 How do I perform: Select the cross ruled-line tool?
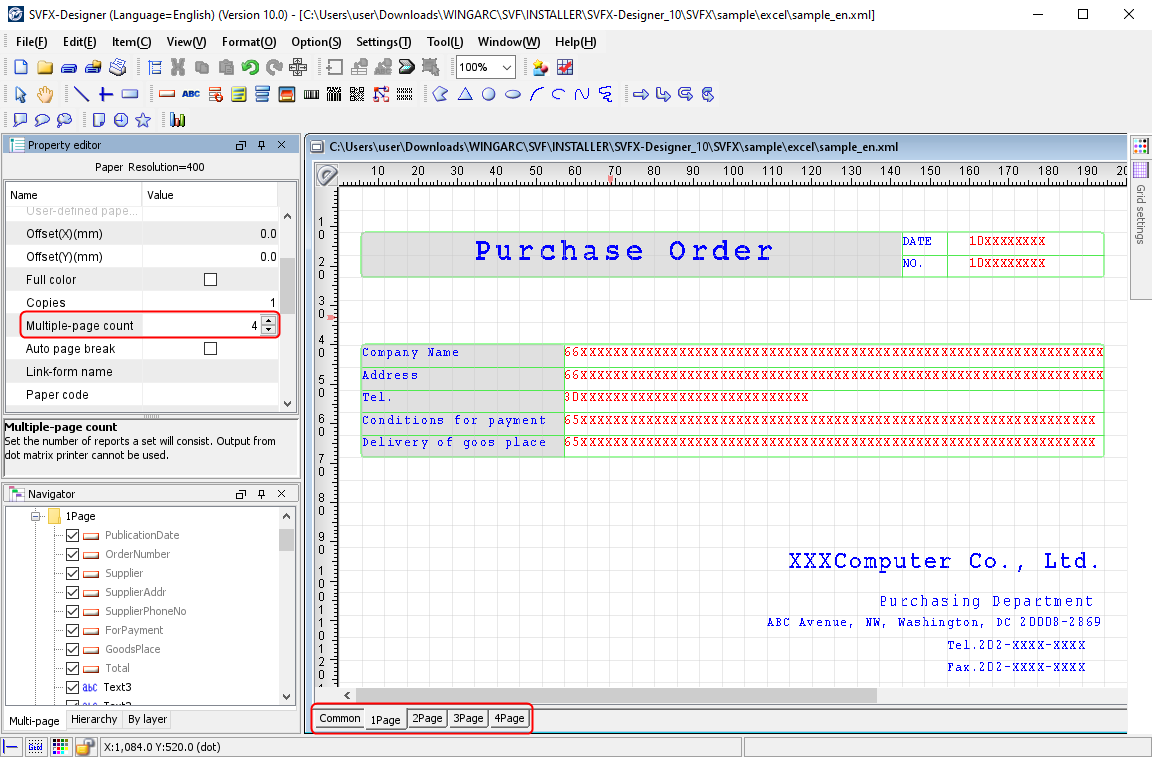point(106,94)
